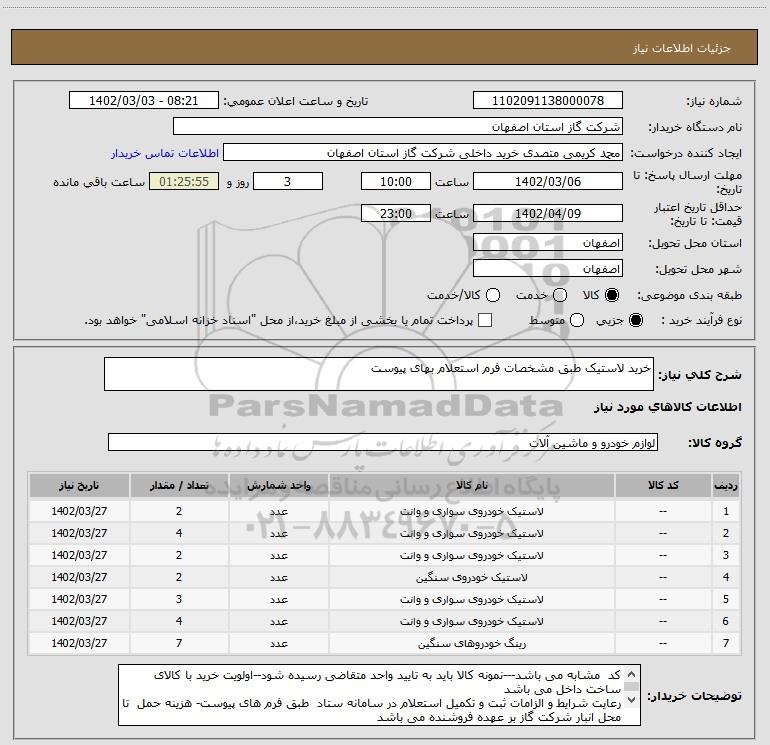
Task: Click row 4 item لاستیک خودروی سنگین
Action: pyautogui.click(x=471, y=577)
